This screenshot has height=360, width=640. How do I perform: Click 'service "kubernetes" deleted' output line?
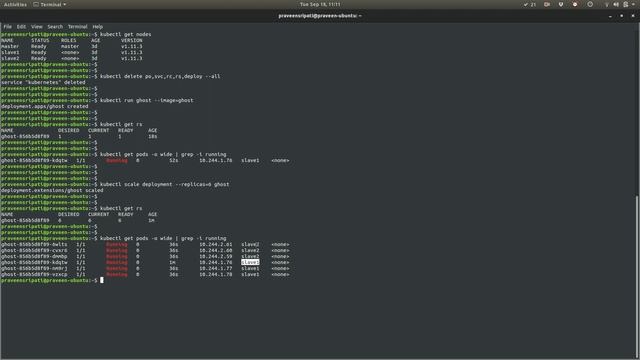43,82
